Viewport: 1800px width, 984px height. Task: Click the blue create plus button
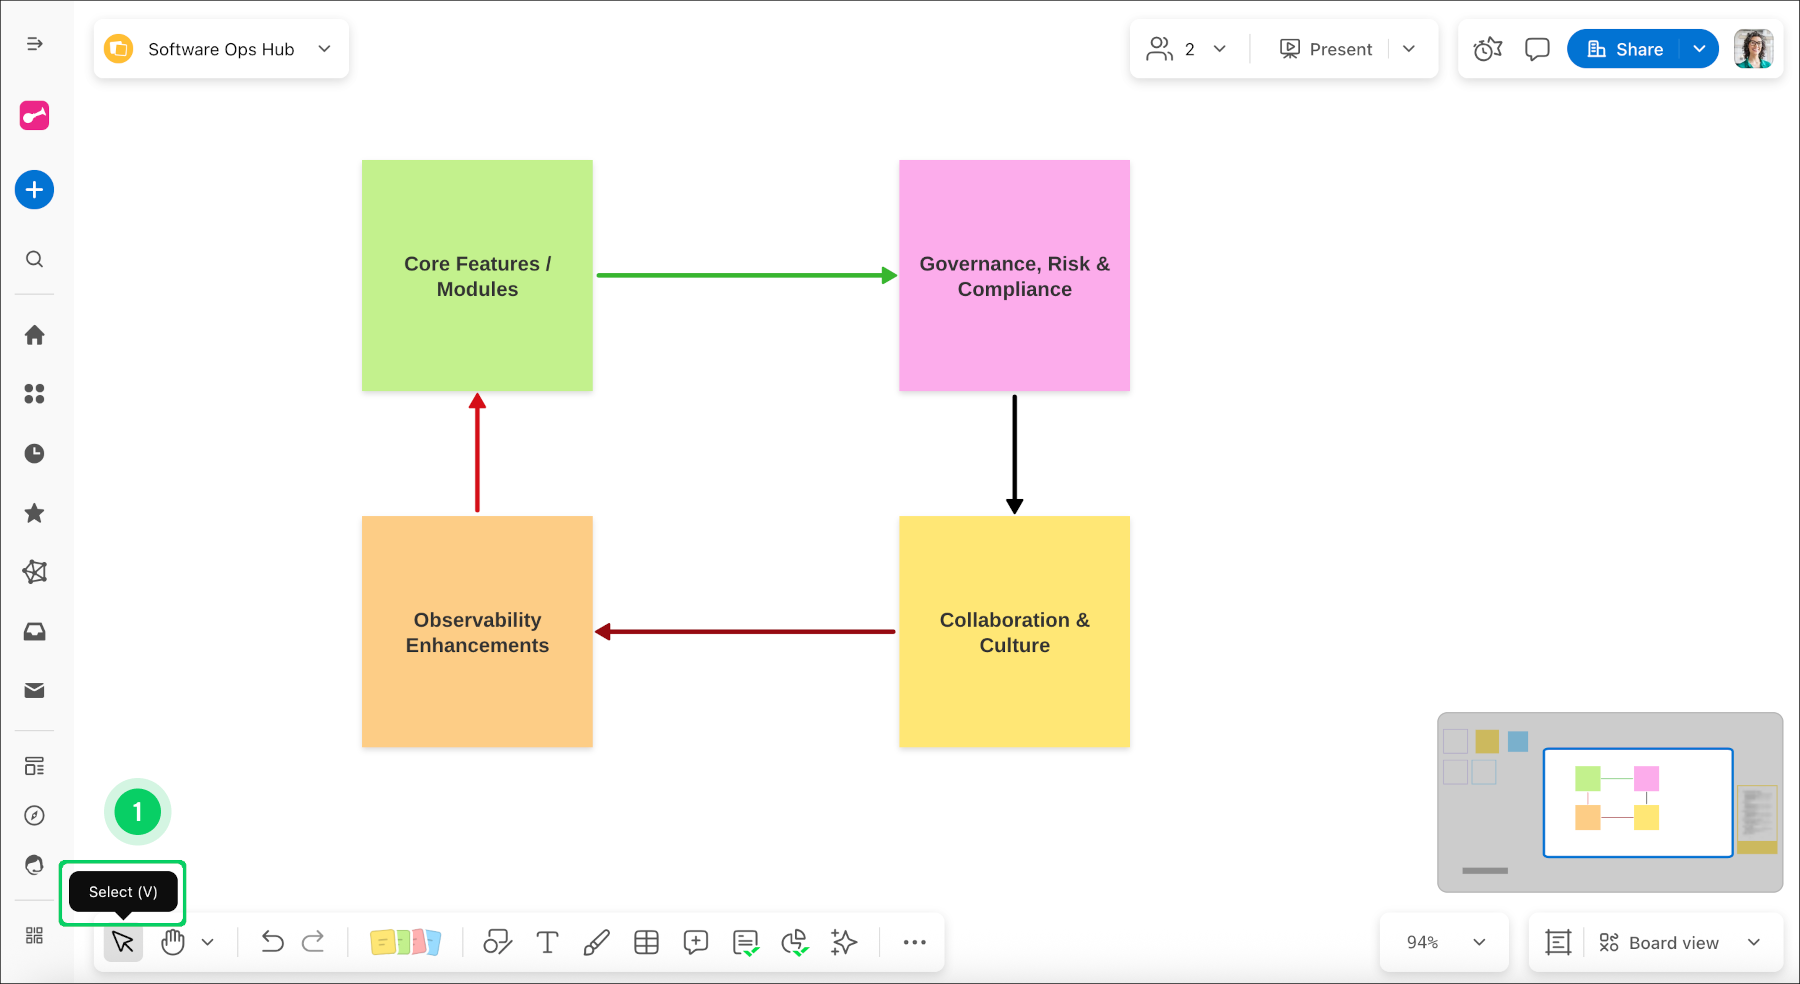[34, 190]
